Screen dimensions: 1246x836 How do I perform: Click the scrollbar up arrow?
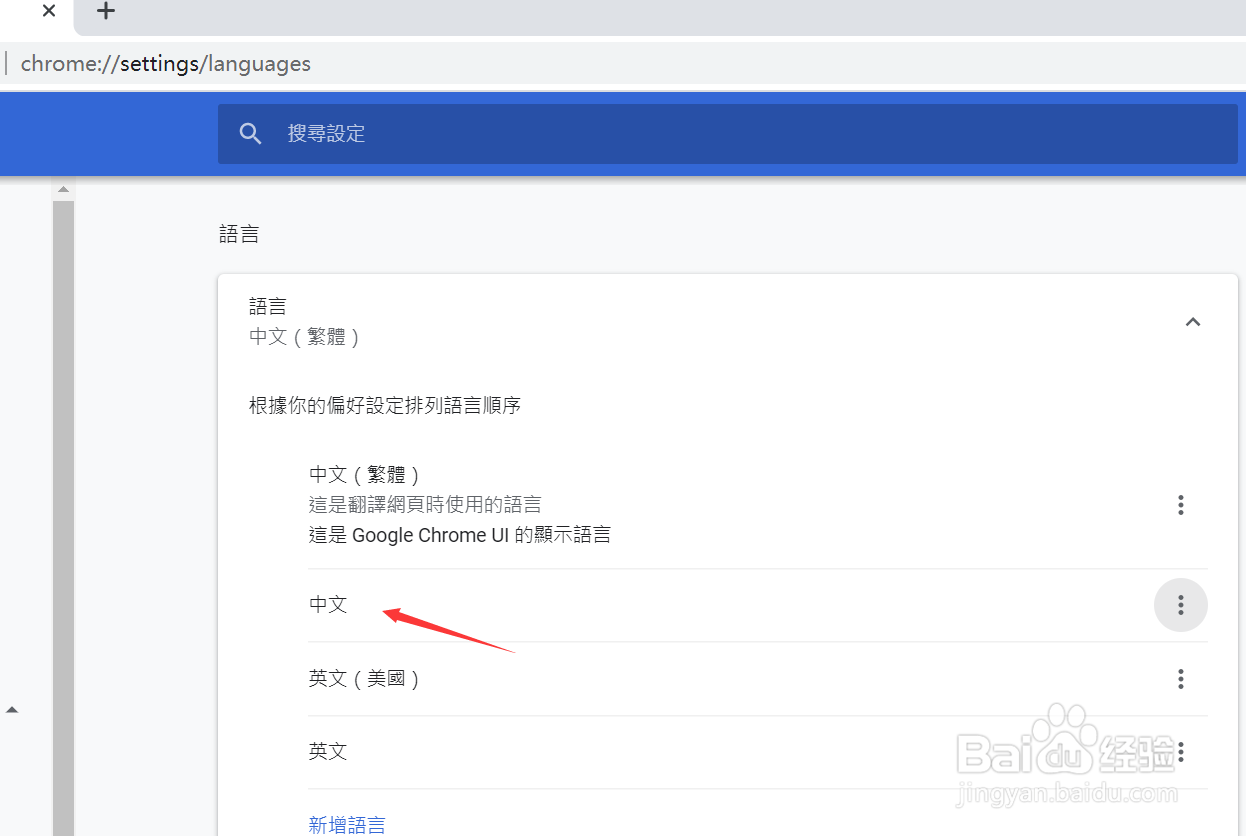[63, 188]
